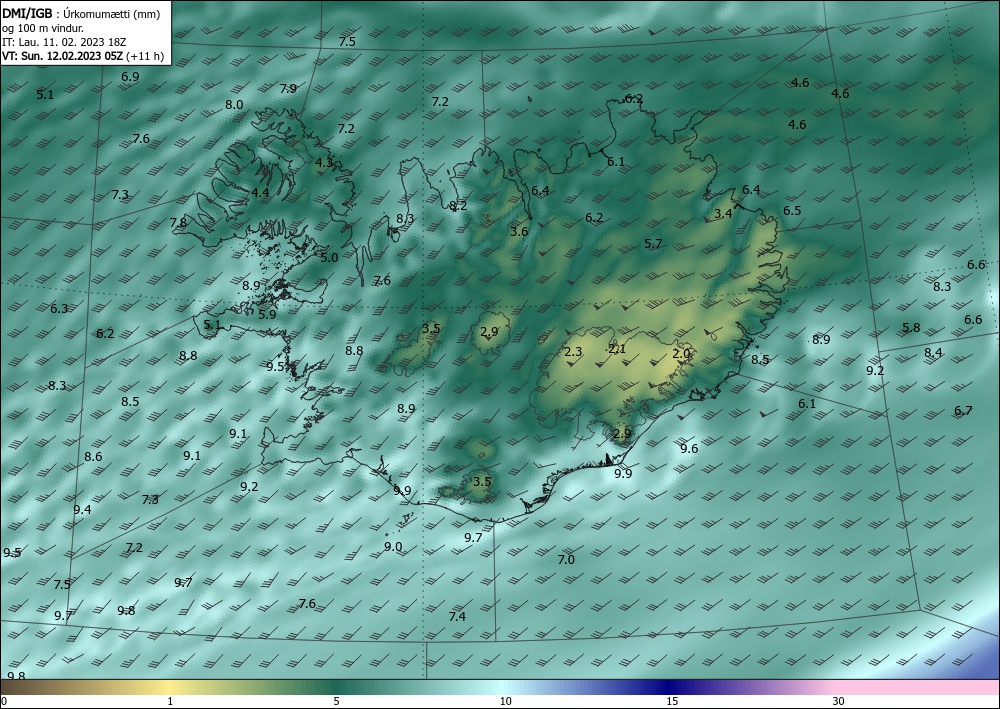1000x709 pixels.
Task: Click the map value 6.9
Action: 130,77
